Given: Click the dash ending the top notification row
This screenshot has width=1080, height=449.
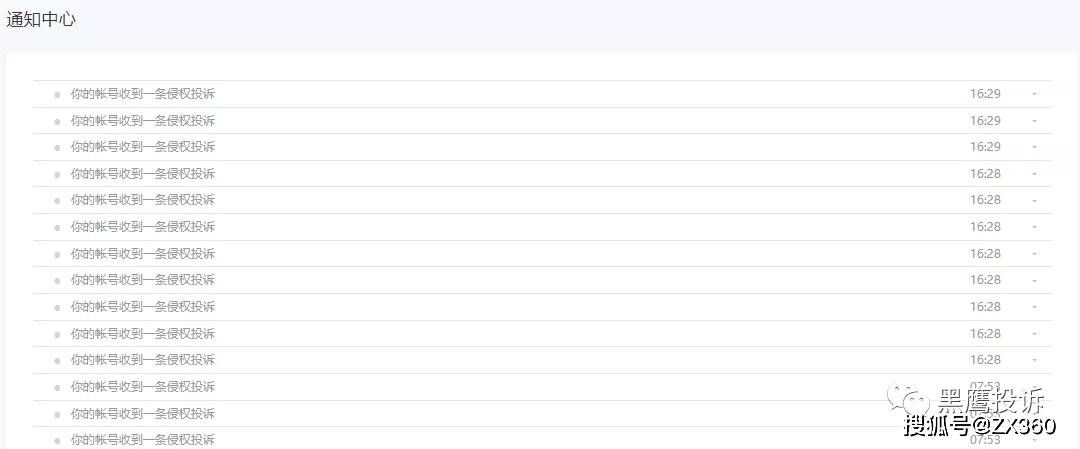Looking at the screenshot, I should point(1034,94).
